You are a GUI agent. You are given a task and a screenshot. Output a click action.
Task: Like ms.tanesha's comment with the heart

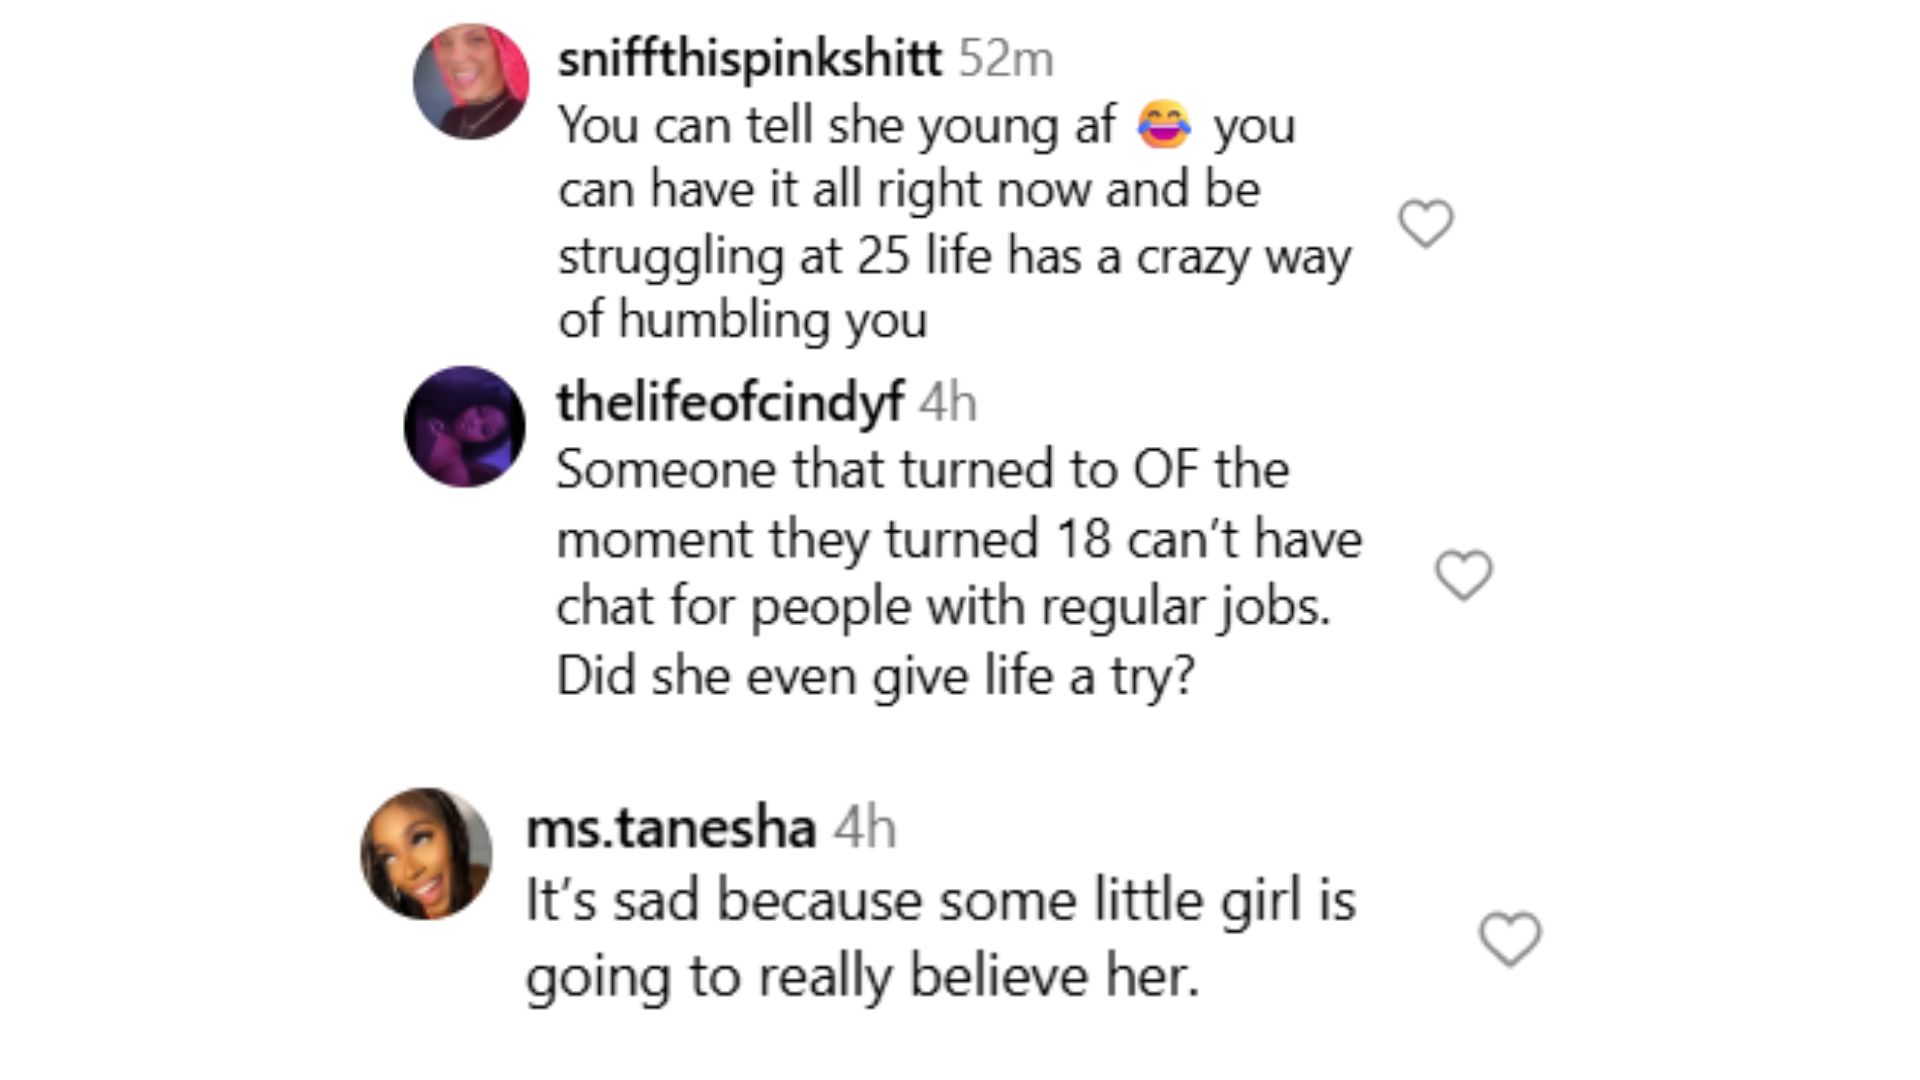pyautogui.click(x=1509, y=939)
